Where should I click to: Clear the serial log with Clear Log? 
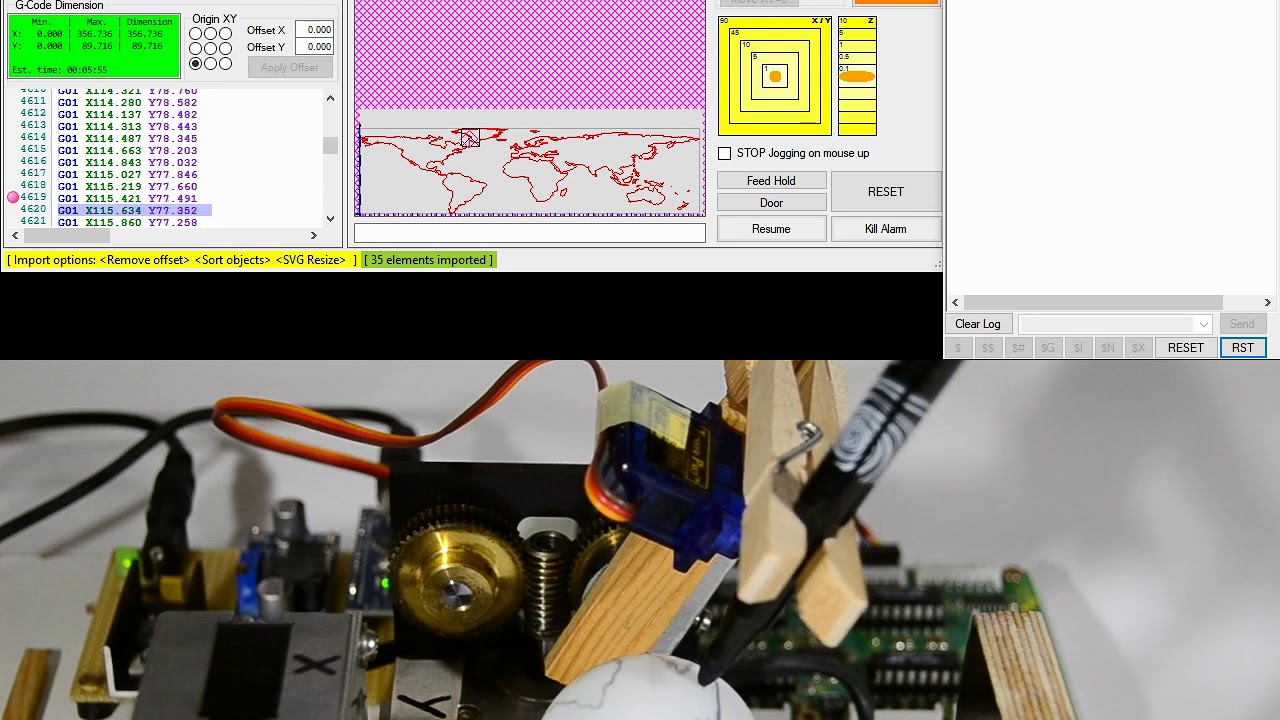pos(978,324)
